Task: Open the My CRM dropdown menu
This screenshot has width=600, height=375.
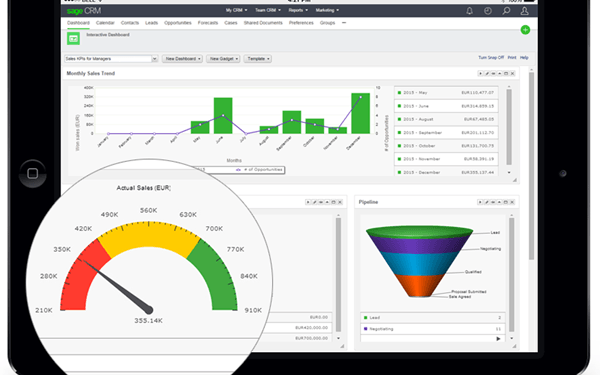Action: (236, 10)
